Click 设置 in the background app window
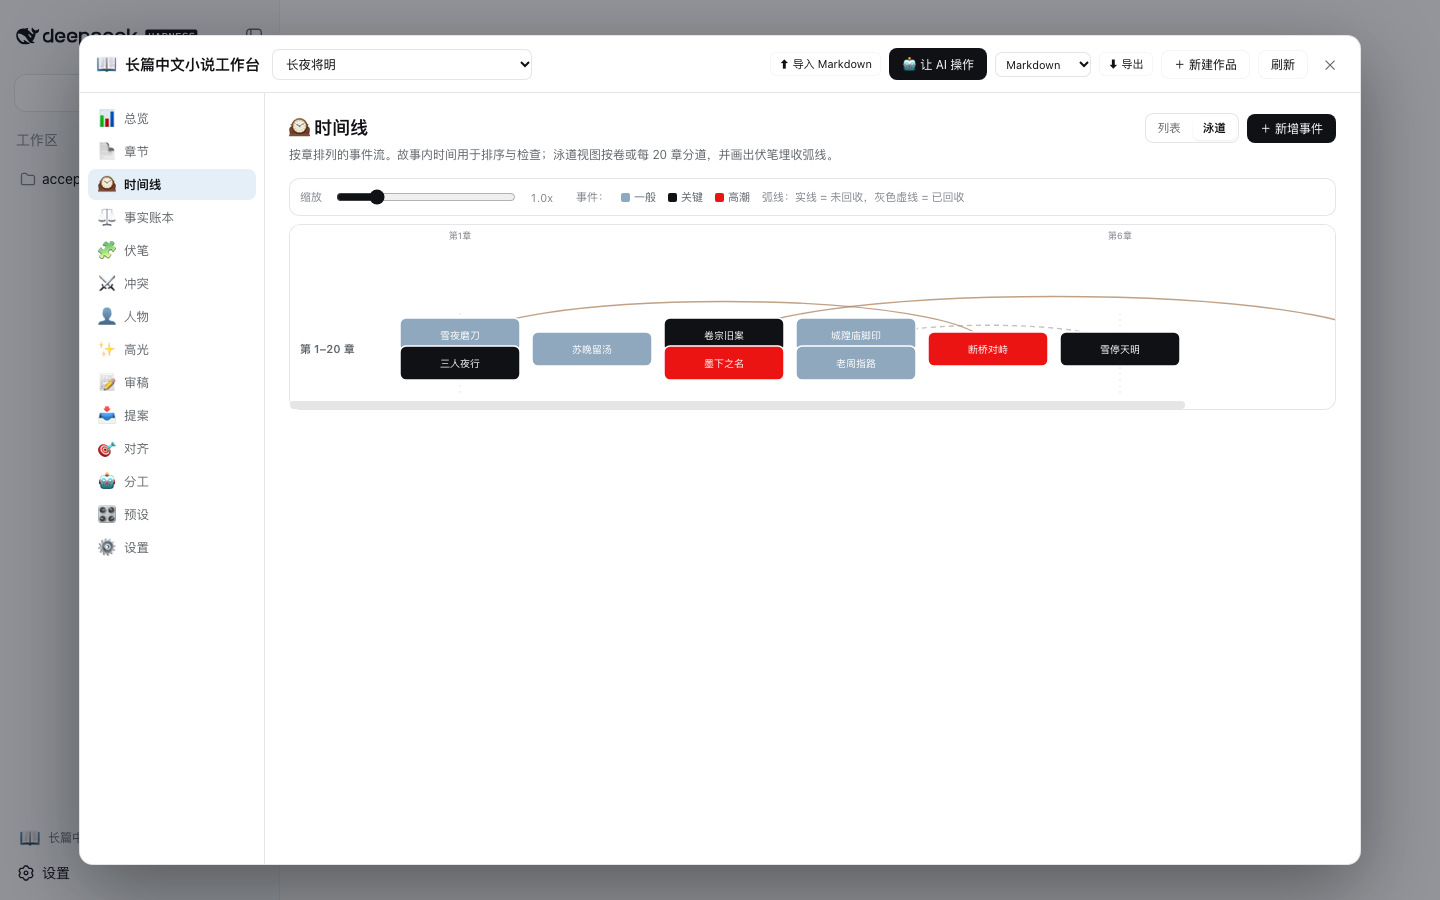 point(44,873)
